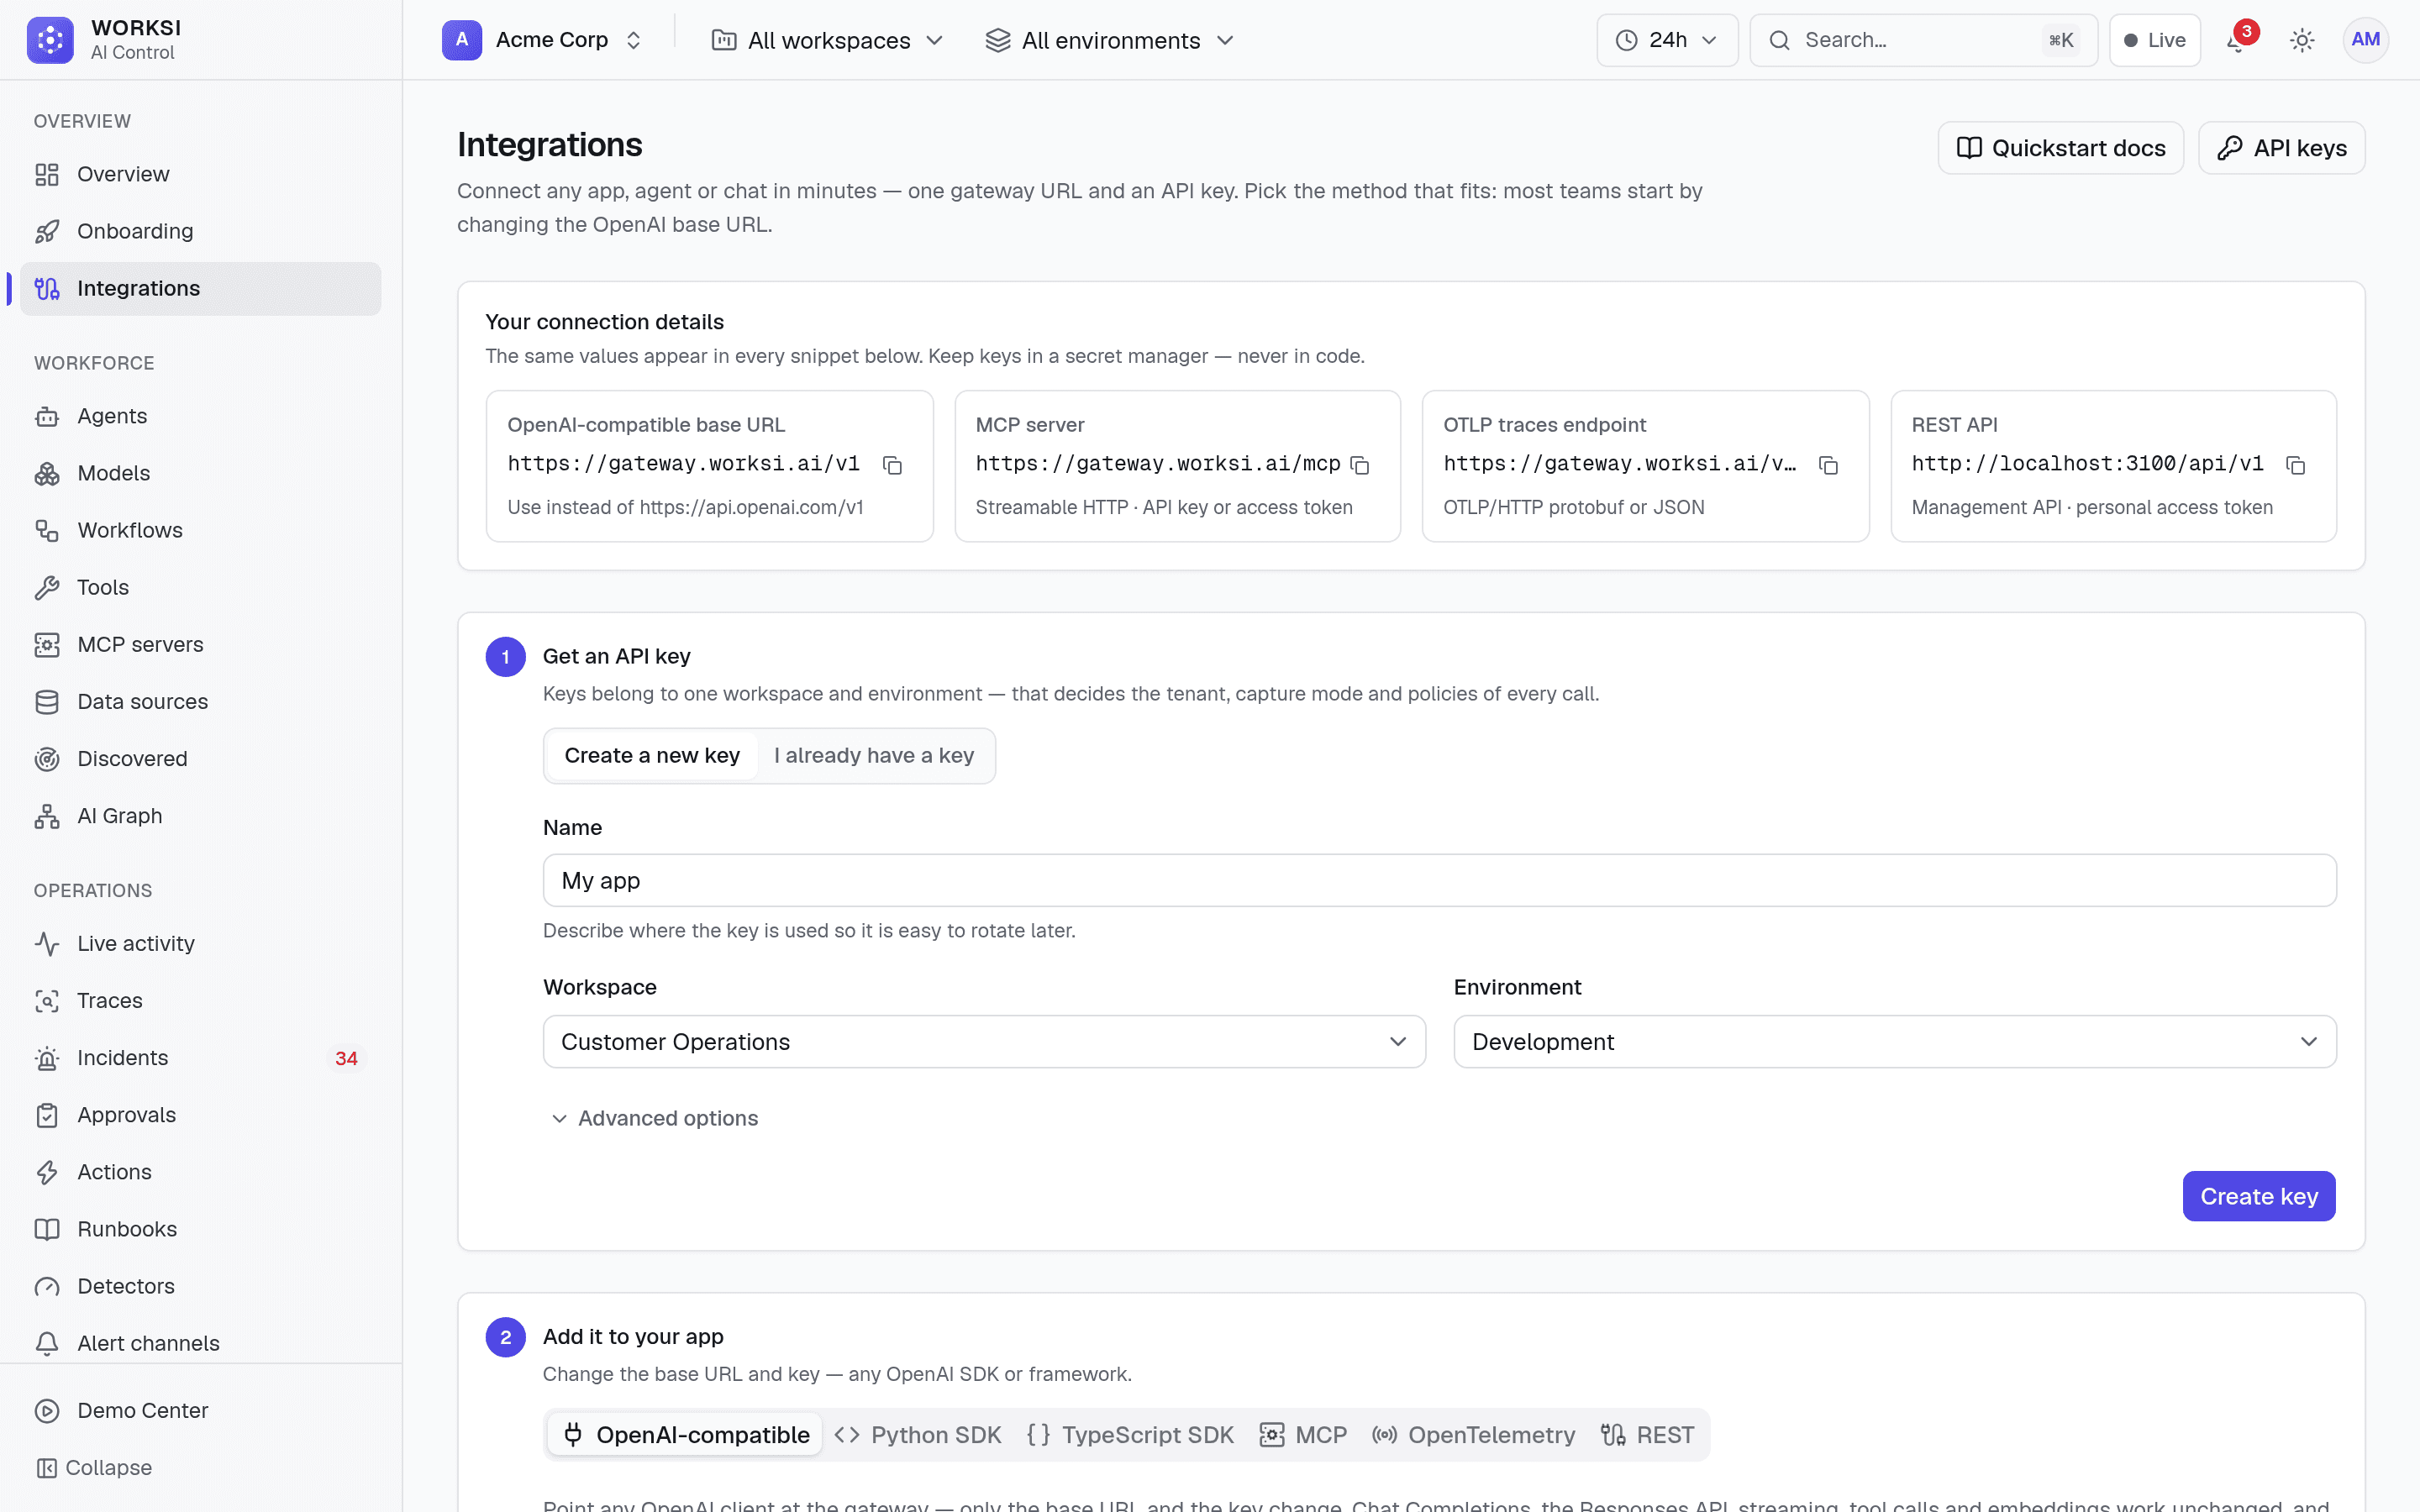Open Live activity in sidebar
This screenshot has width=2420, height=1512.
[x=200, y=943]
